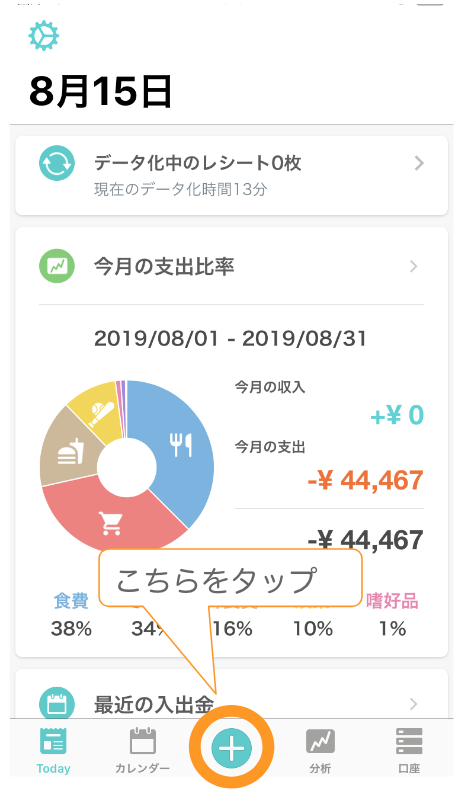Tap the orange -¥ 44,467 expense amount
Viewport: 468px width, 792px height.
pyautogui.click(x=365, y=480)
